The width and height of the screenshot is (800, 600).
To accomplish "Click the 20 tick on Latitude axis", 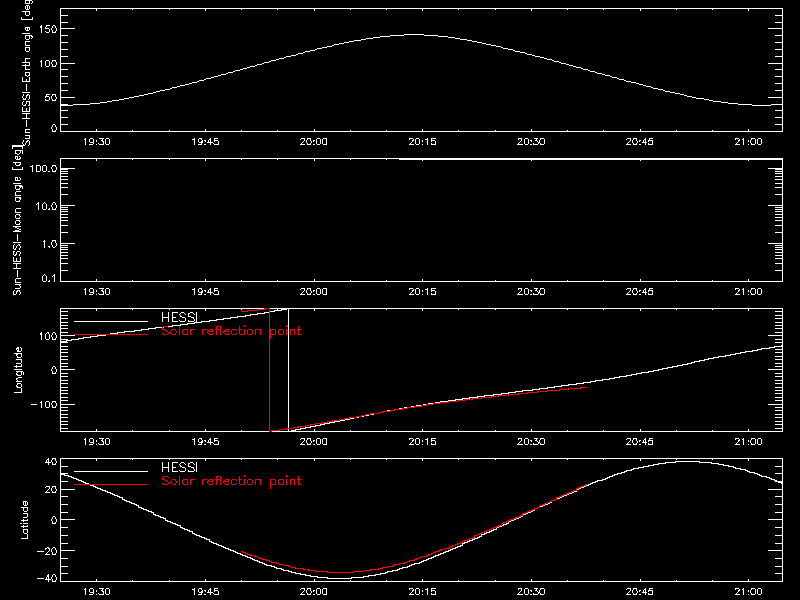I will (51, 489).
